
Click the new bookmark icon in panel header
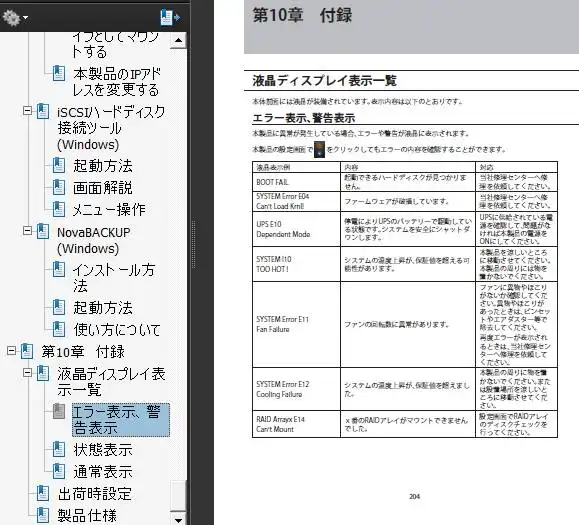[x=170, y=17]
